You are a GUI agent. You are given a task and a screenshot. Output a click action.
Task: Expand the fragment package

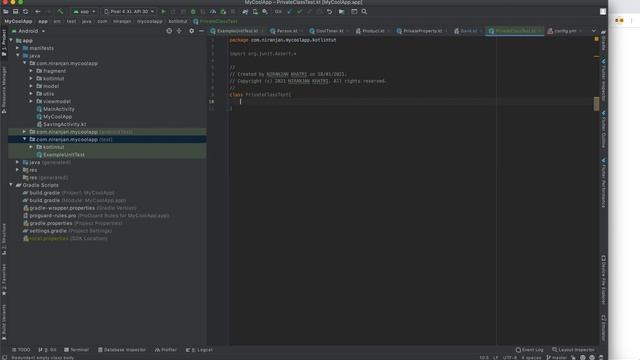click(31, 71)
